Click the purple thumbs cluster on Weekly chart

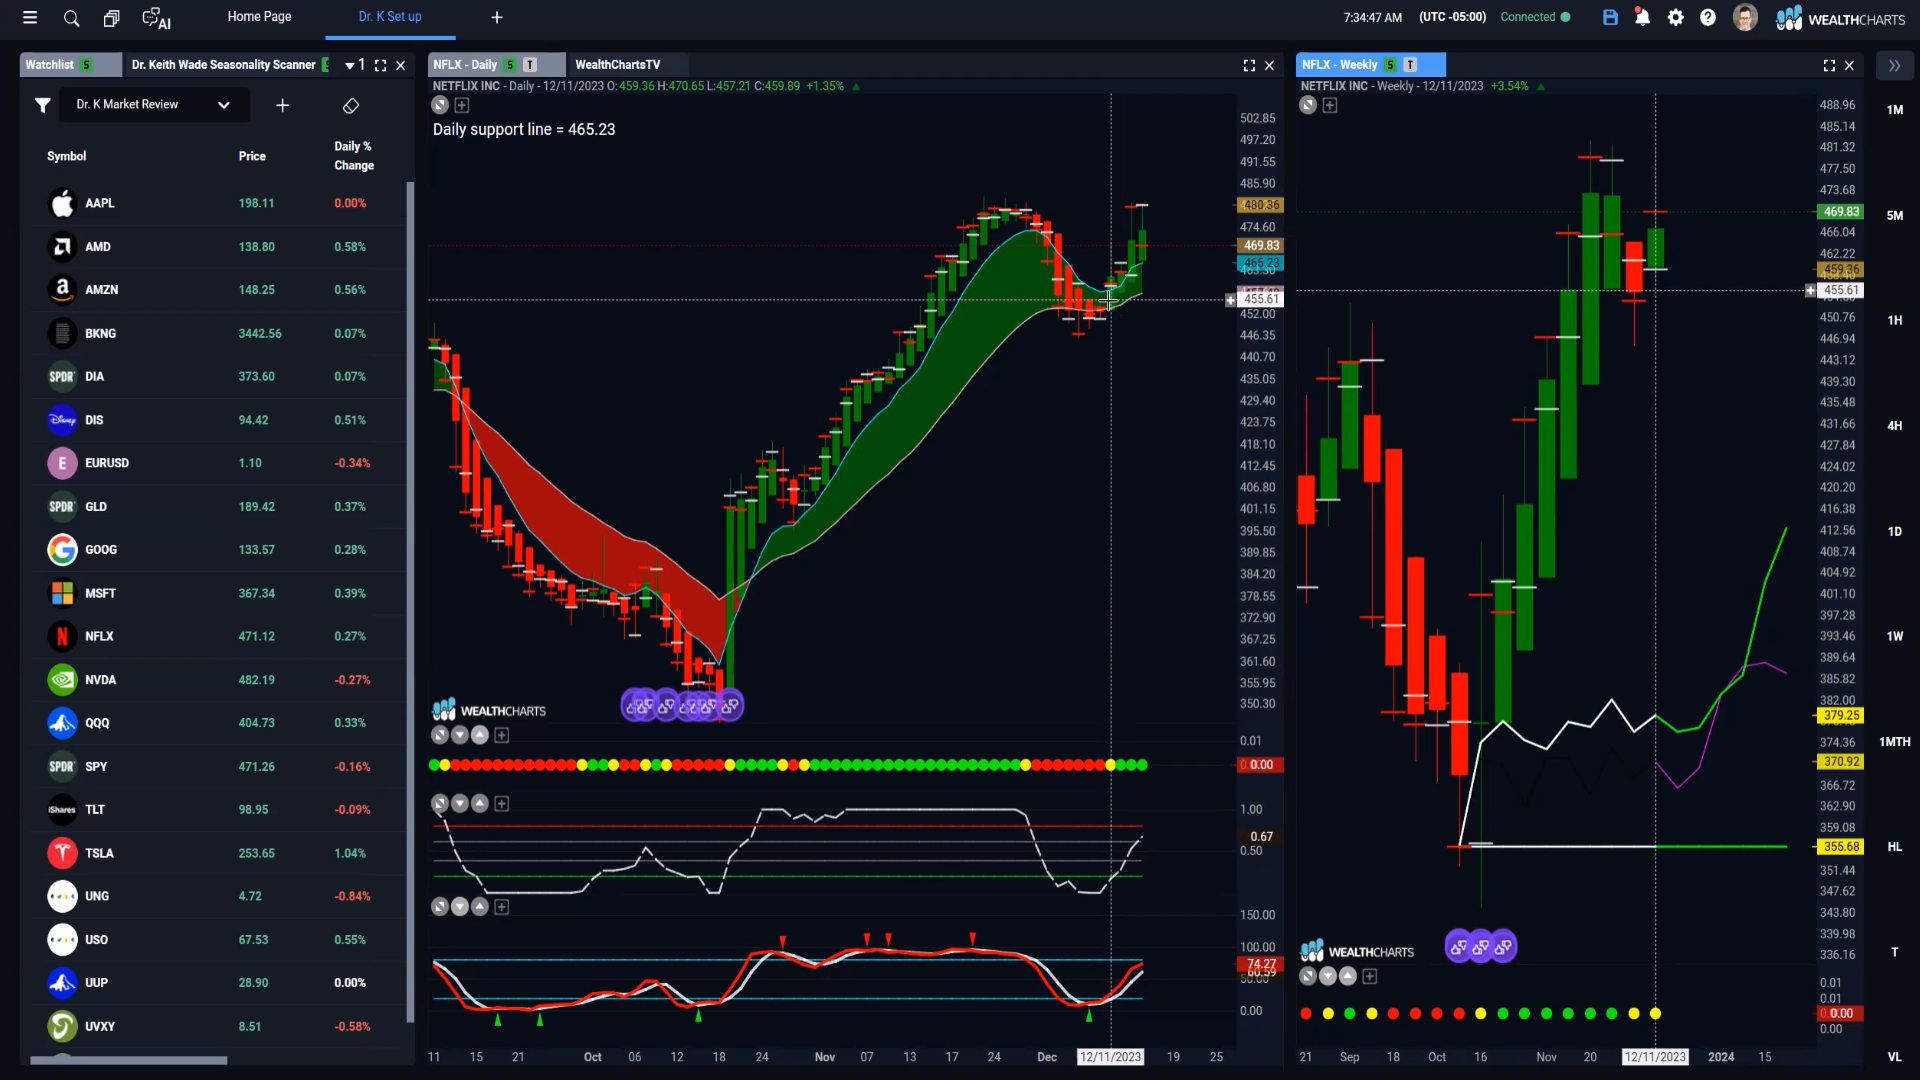(1481, 946)
